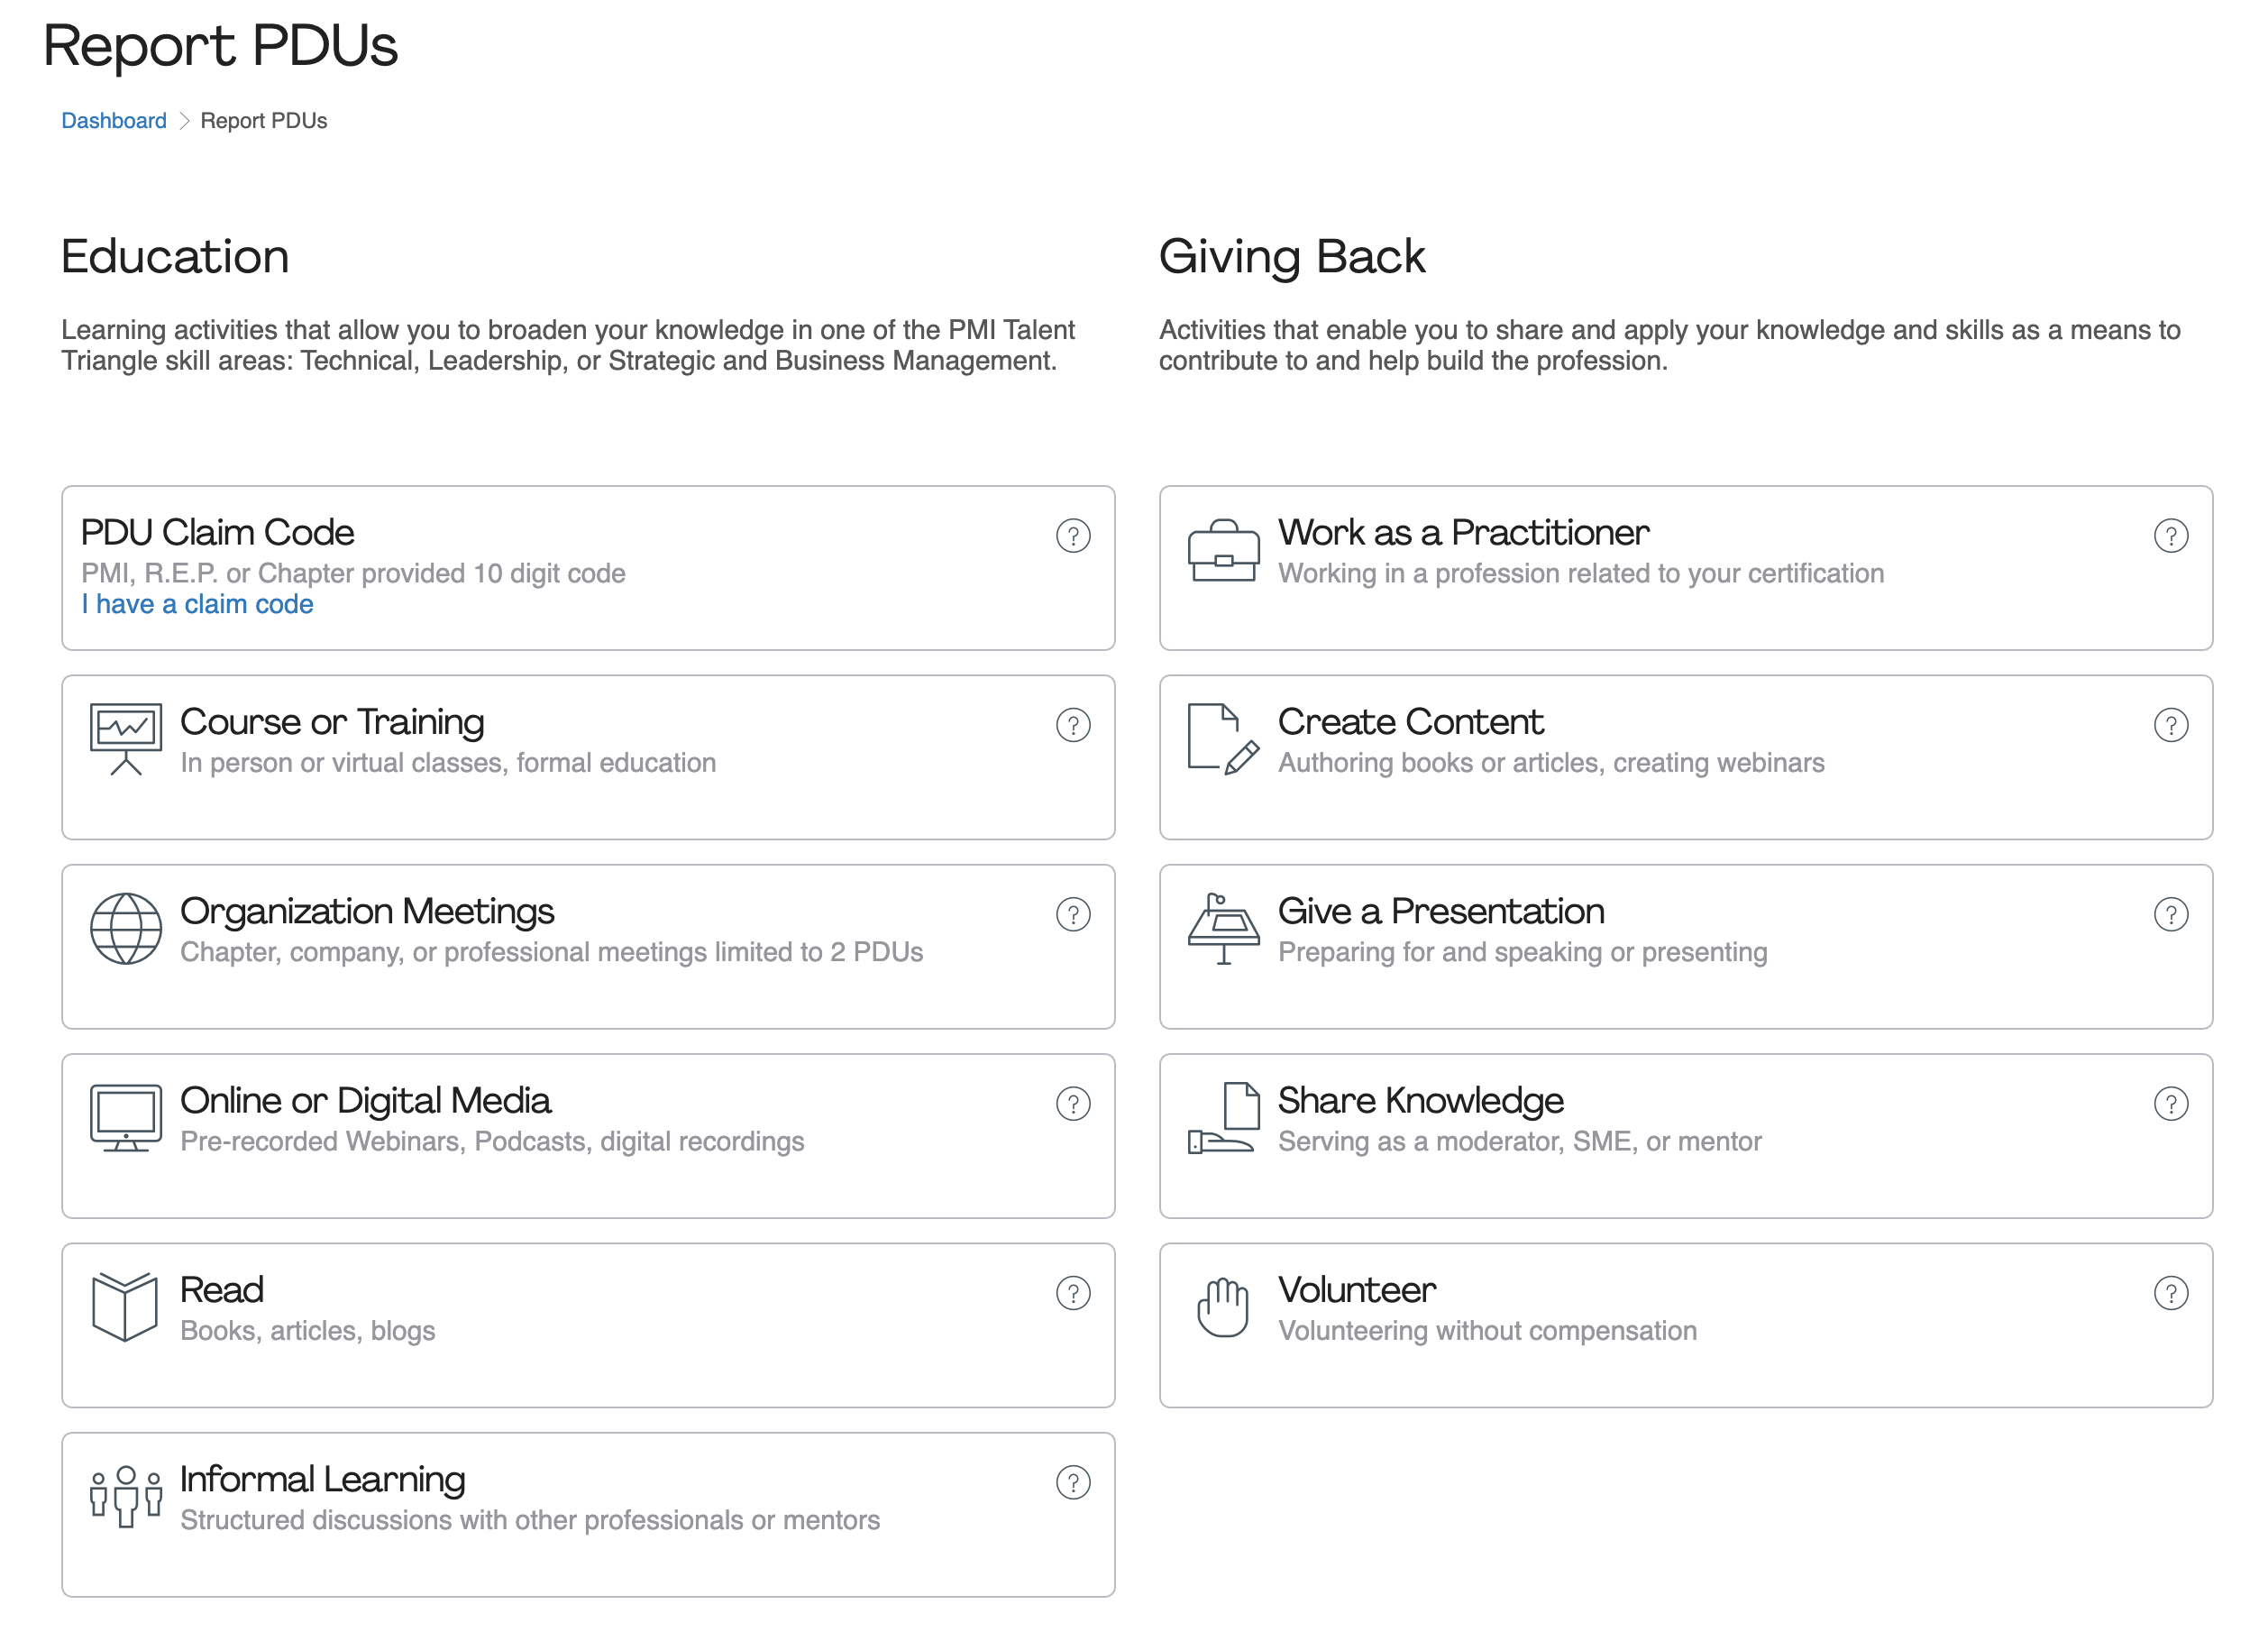
Task: Show help for Work as a Practitioner
Action: [x=2170, y=536]
